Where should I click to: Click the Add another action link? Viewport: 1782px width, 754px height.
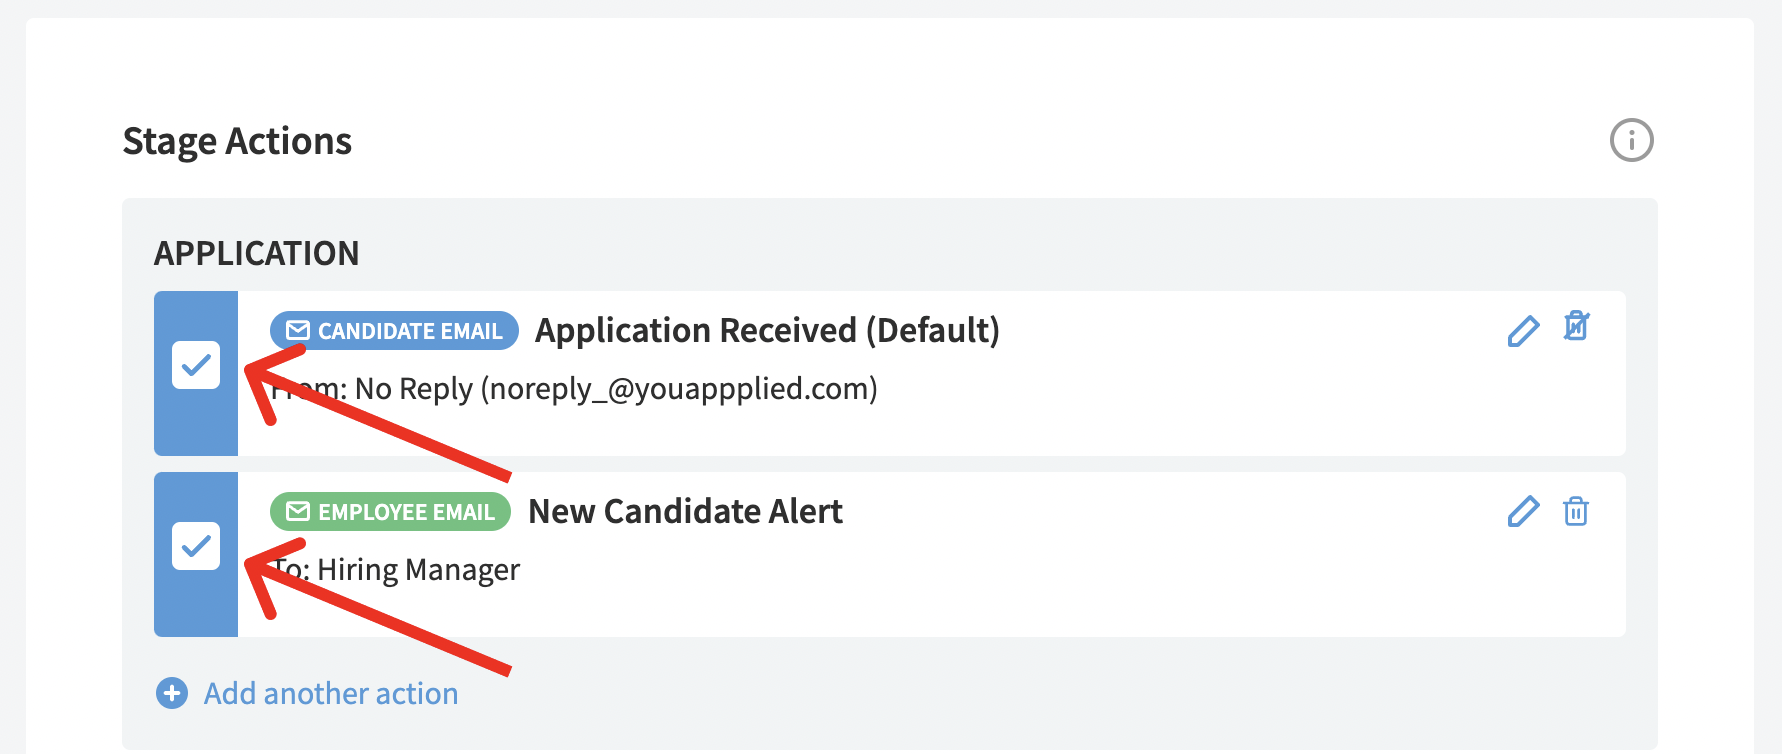click(x=331, y=693)
